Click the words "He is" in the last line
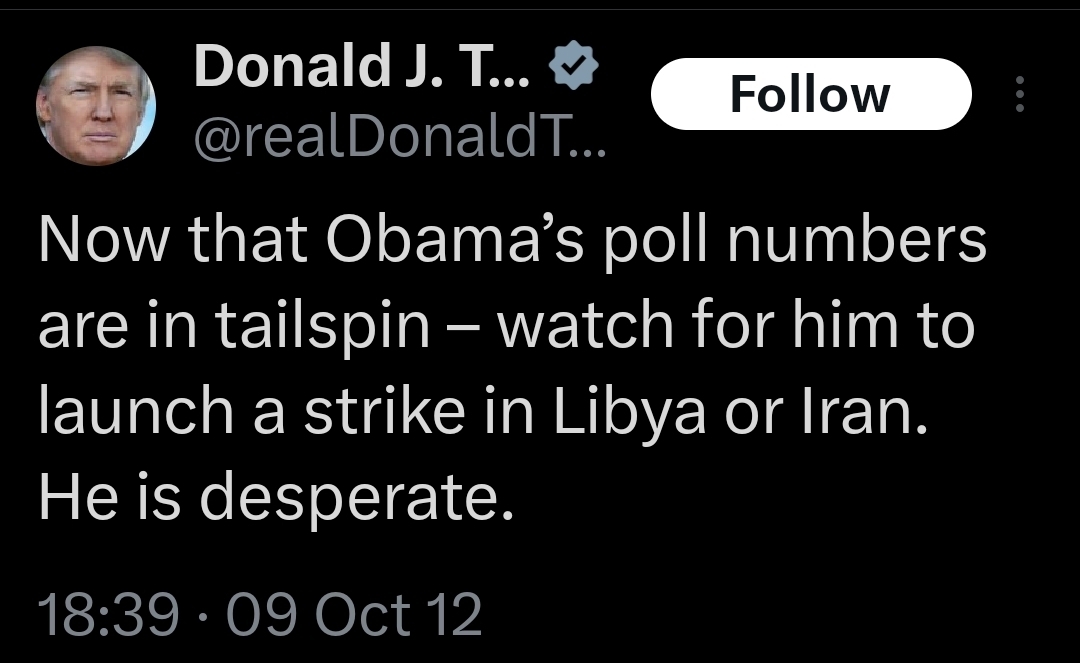Image resolution: width=1080 pixels, height=663 pixels. 108,497
